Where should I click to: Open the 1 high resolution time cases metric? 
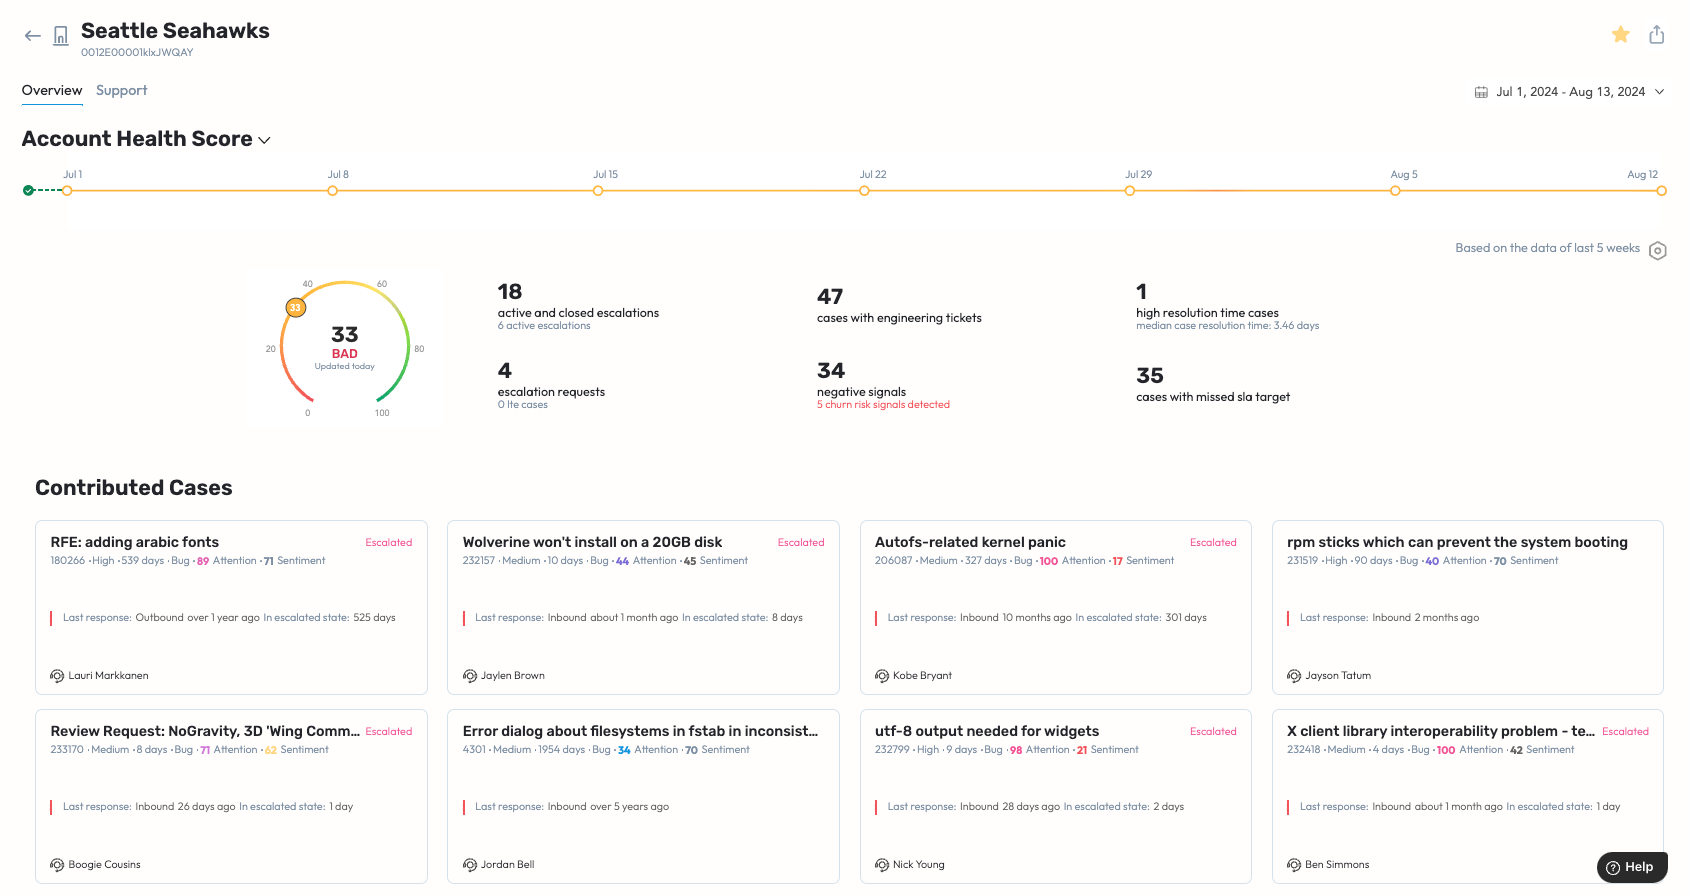1227,304
